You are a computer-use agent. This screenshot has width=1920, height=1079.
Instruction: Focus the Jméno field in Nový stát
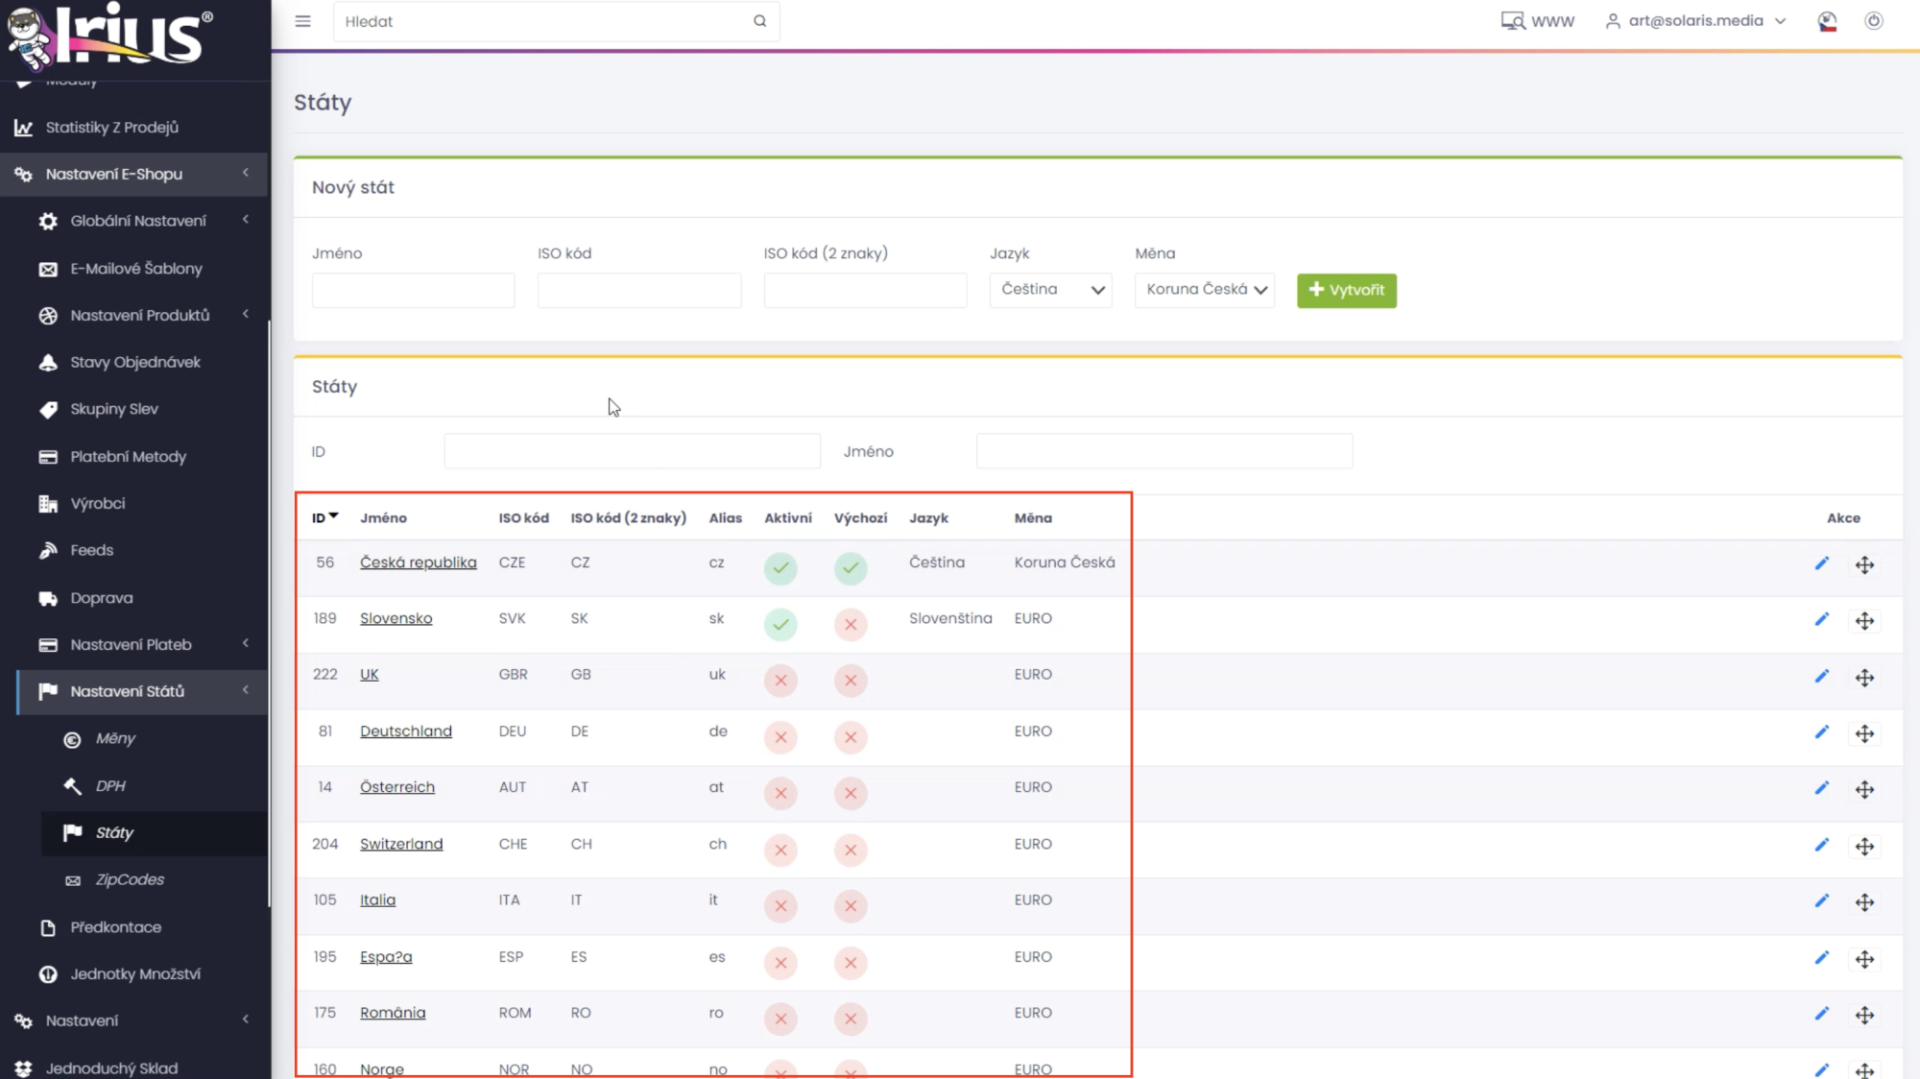413,290
